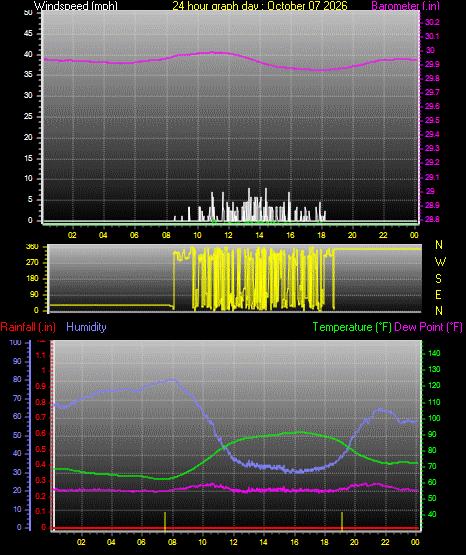Select the "Temperature (°F)" legend label

click(x=352, y=327)
